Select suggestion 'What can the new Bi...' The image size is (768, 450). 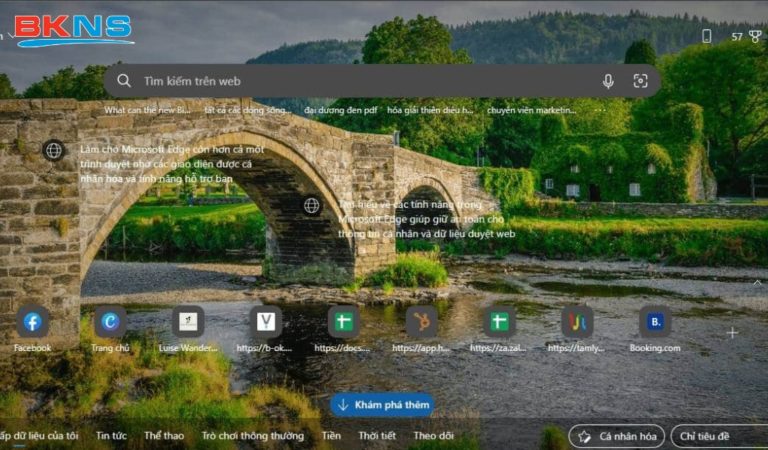pos(147,110)
